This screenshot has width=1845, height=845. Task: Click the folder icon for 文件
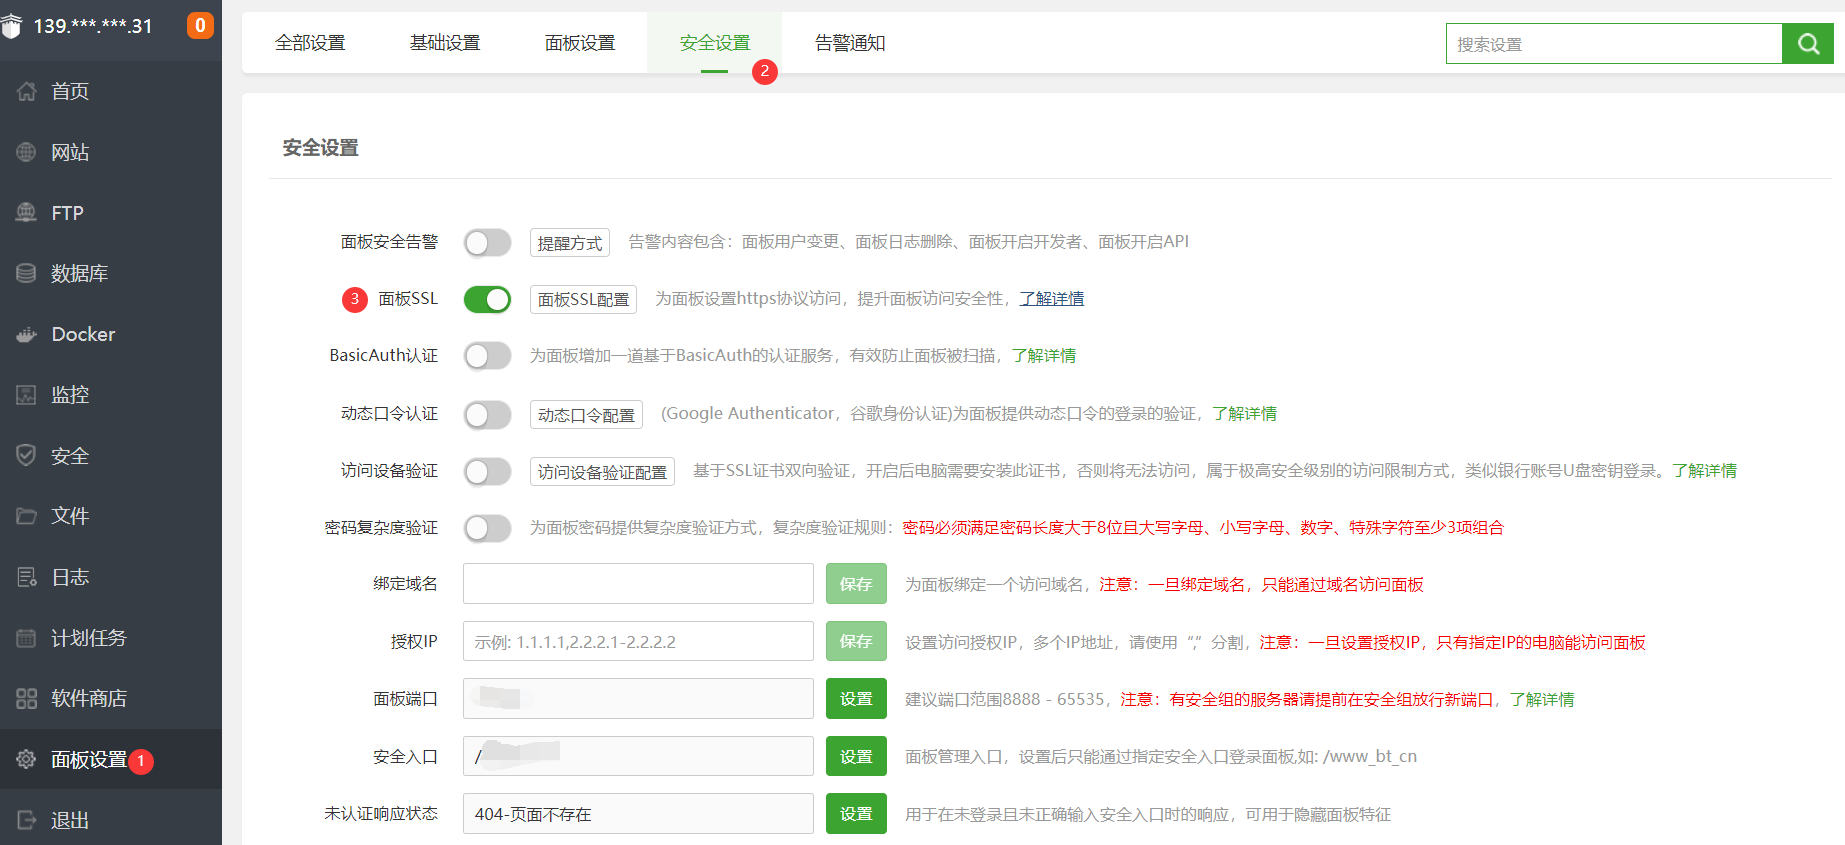pos(26,516)
